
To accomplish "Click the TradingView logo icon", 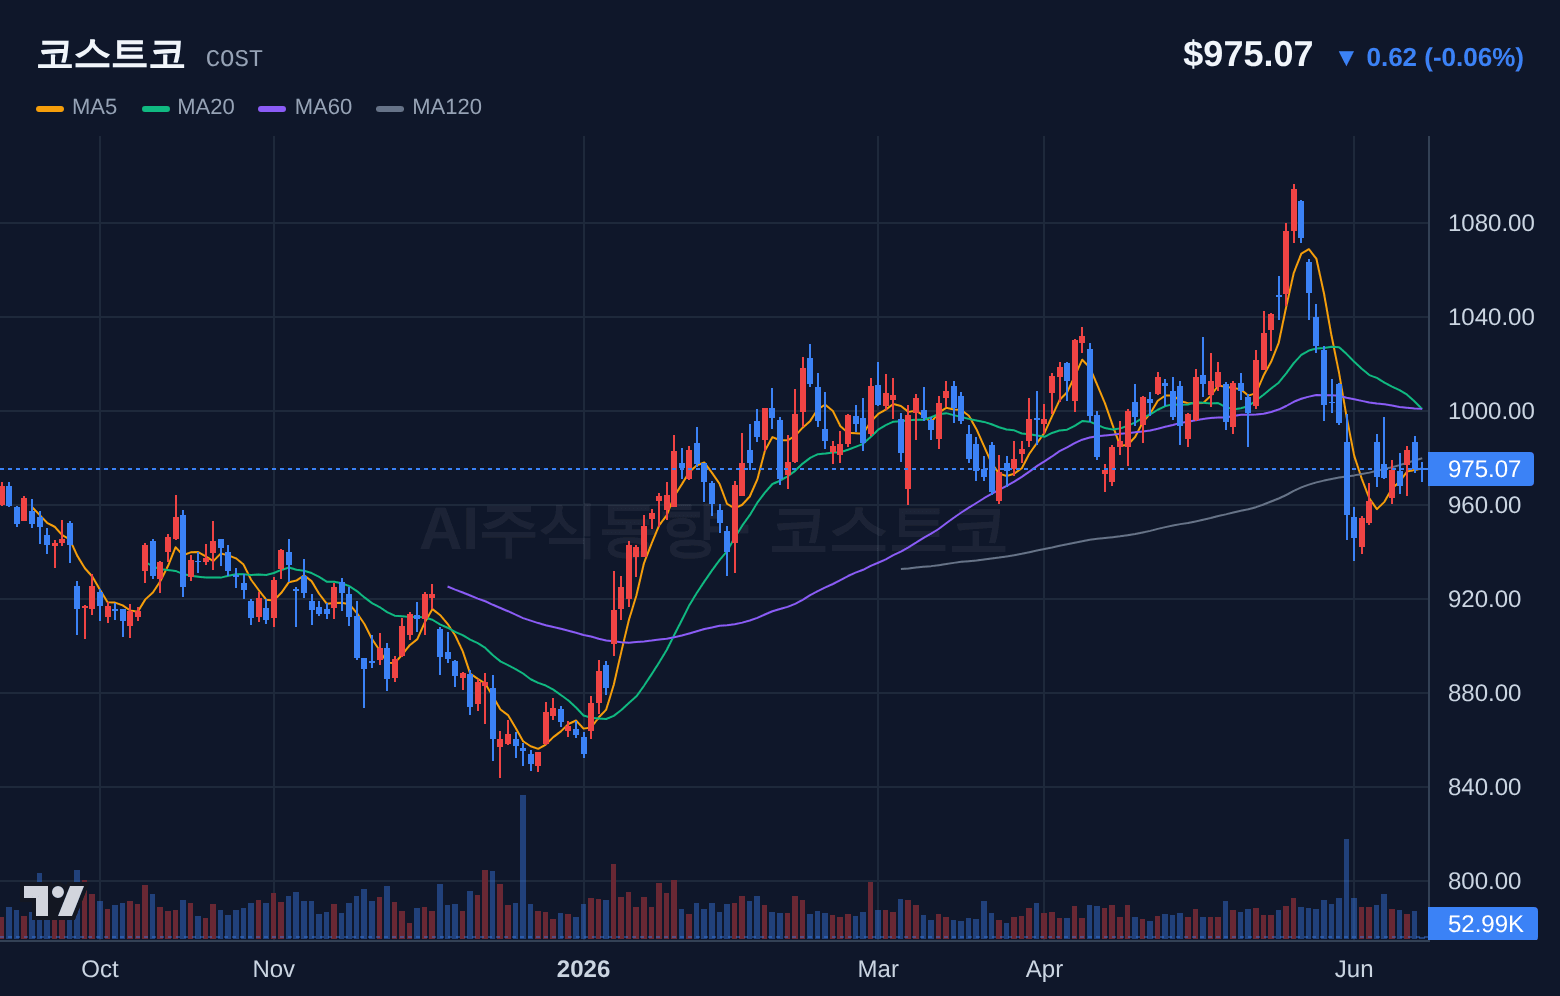I will tap(54, 900).
